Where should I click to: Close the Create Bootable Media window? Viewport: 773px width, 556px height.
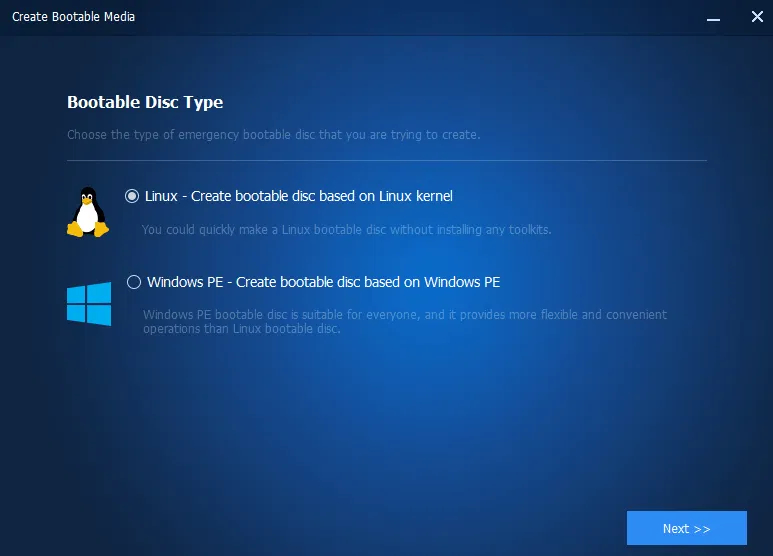(x=757, y=17)
